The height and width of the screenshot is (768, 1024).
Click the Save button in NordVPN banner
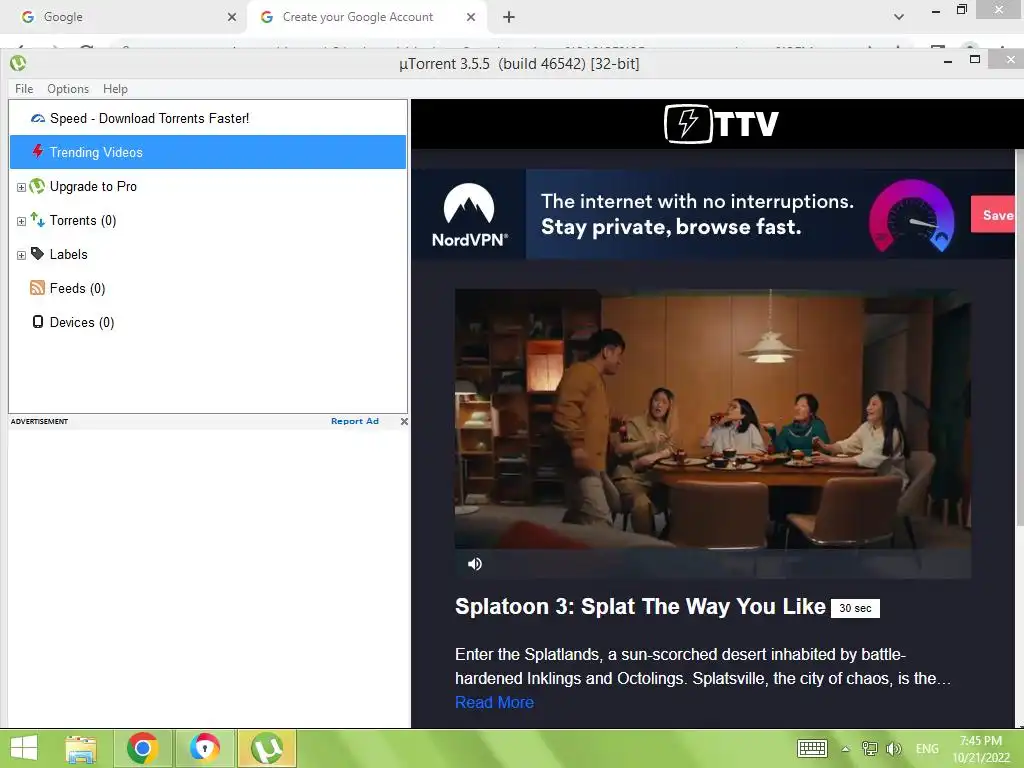click(993, 215)
